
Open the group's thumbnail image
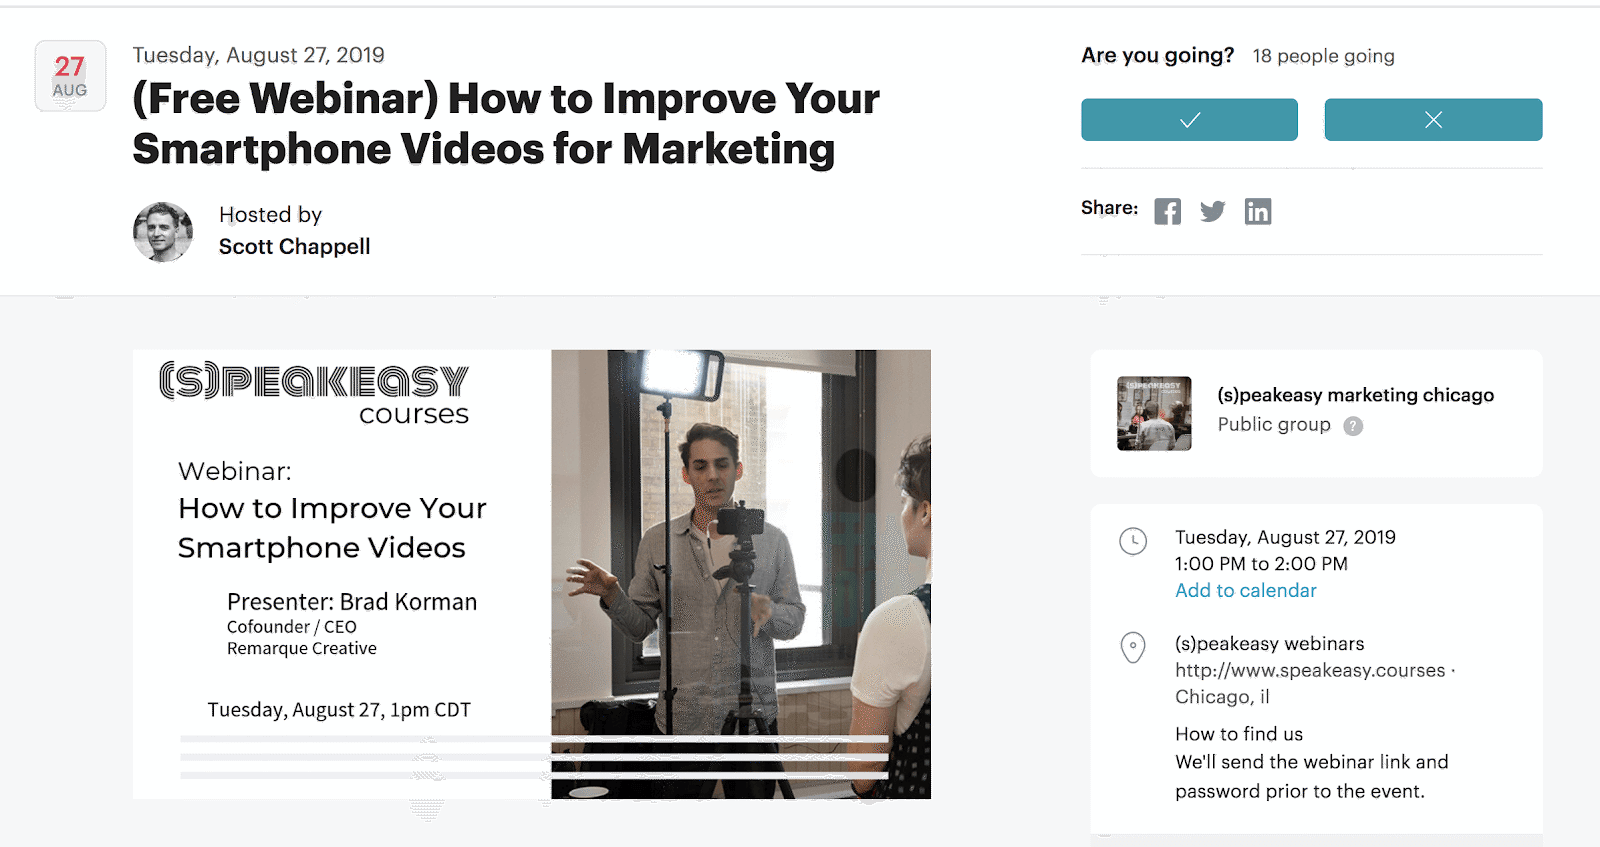click(1154, 413)
